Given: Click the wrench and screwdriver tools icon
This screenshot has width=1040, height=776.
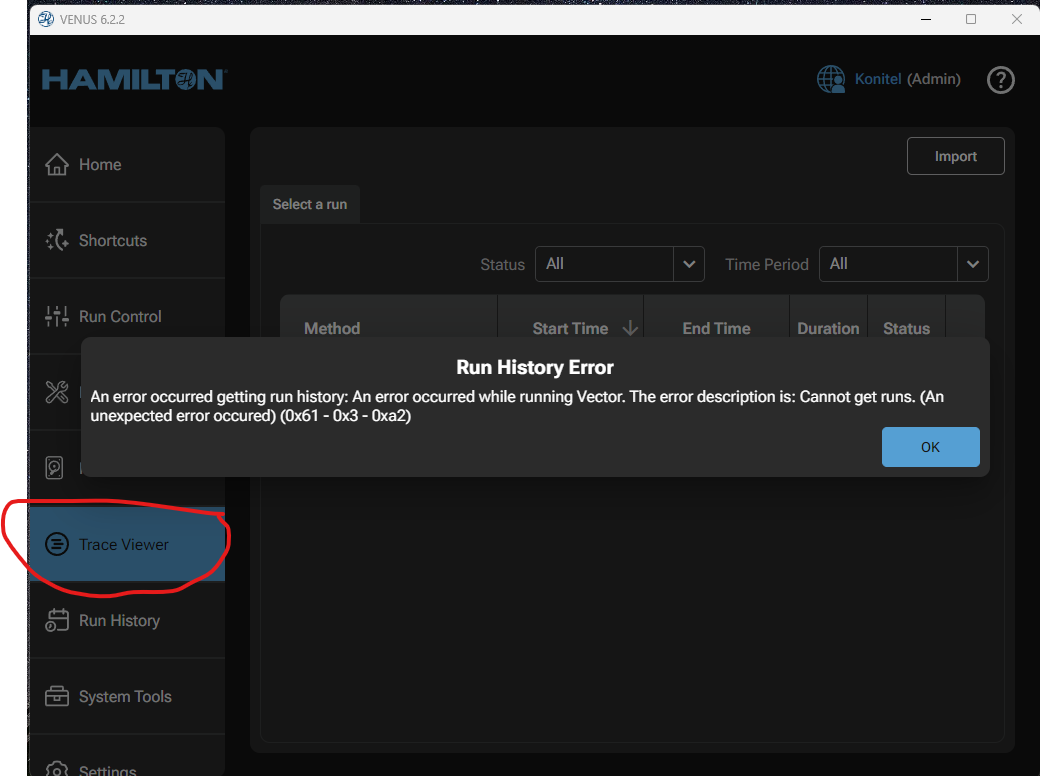Looking at the screenshot, I should (x=57, y=392).
